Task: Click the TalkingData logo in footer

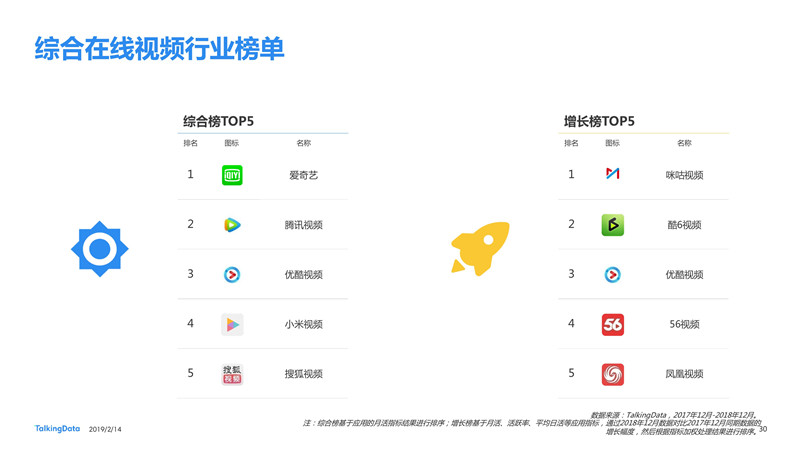Action: [x=57, y=429]
